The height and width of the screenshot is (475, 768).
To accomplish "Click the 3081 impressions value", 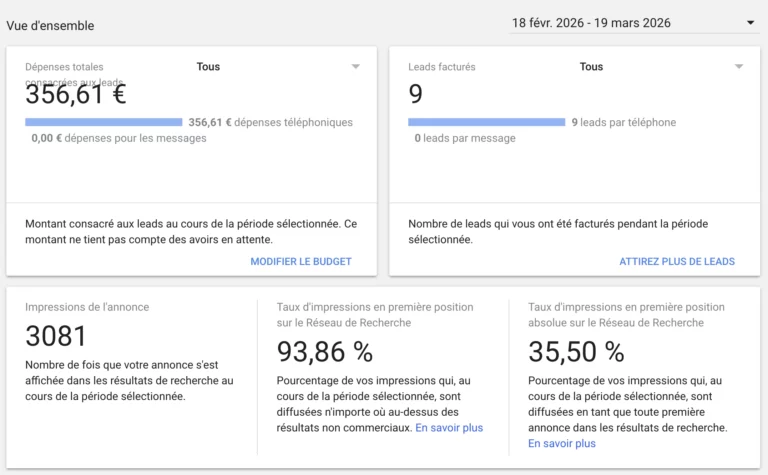I will point(56,336).
